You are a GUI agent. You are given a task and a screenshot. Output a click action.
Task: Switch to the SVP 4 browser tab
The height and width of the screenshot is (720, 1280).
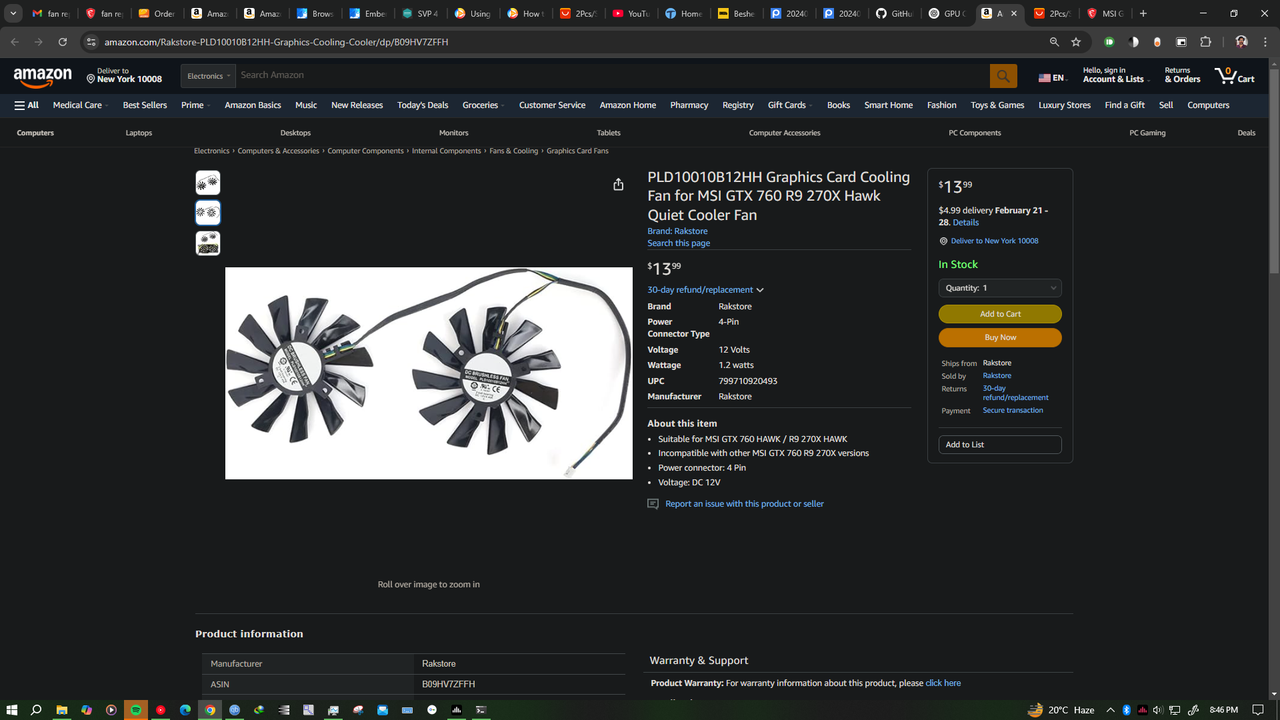(420, 13)
